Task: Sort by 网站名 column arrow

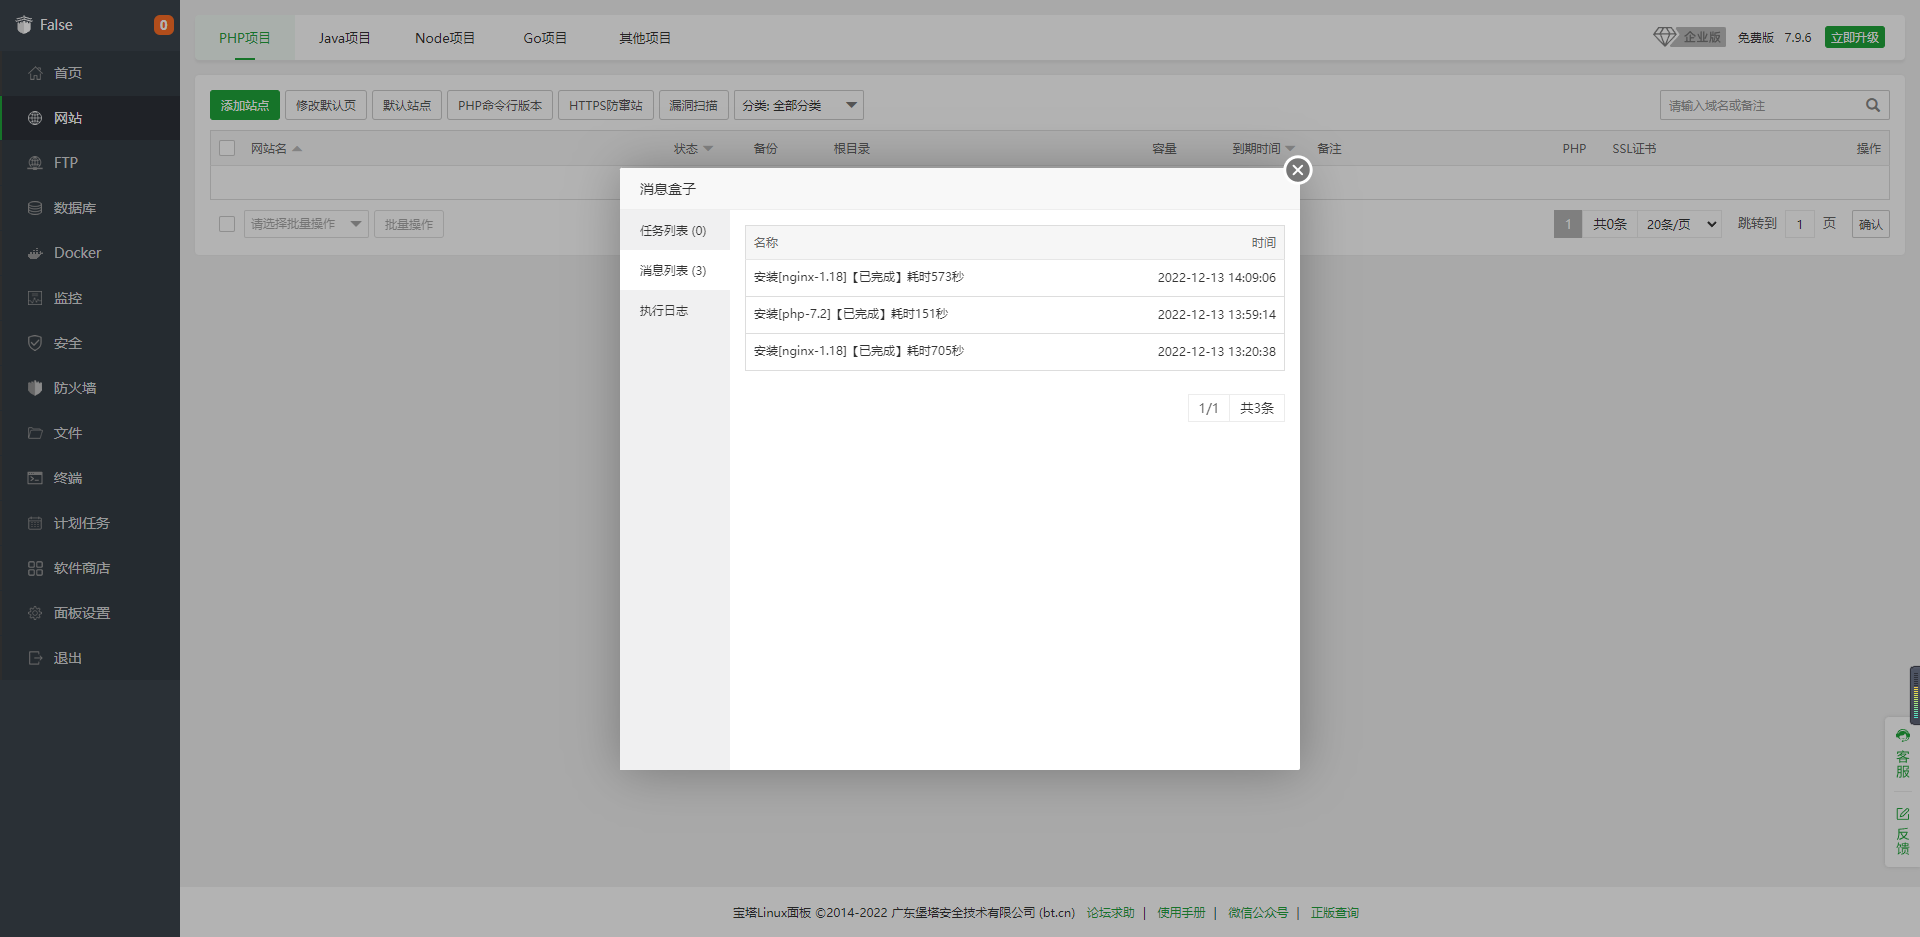Action: click(297, 149)
